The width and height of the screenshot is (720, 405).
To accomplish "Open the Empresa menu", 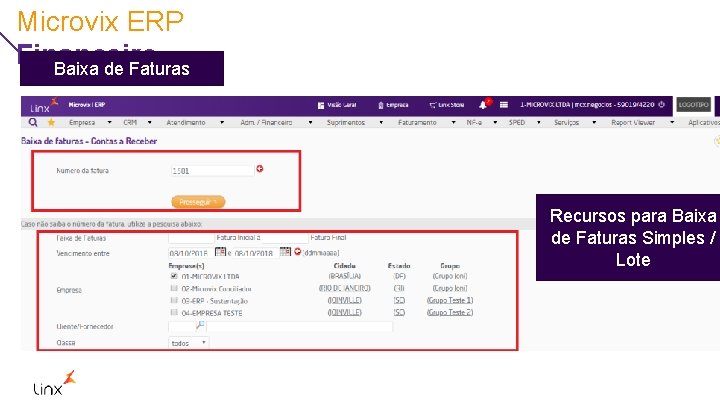I will 82,123.
